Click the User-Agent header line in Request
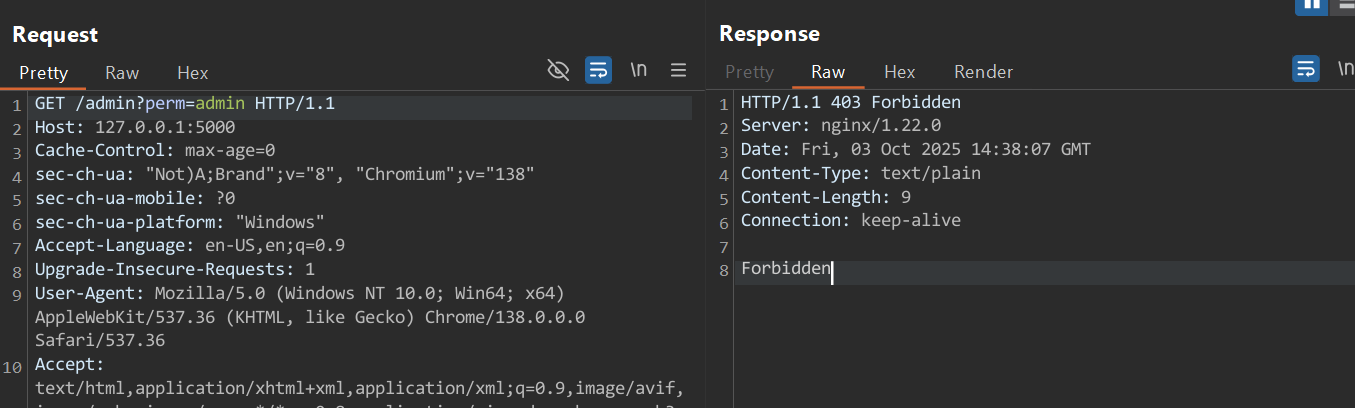1355x408 pixels. [300, 294]
